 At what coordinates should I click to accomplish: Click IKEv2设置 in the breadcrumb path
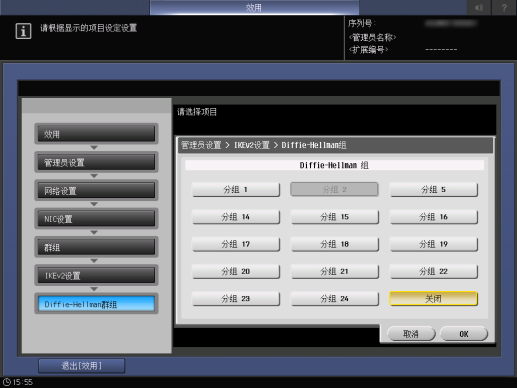click(252, 145)
